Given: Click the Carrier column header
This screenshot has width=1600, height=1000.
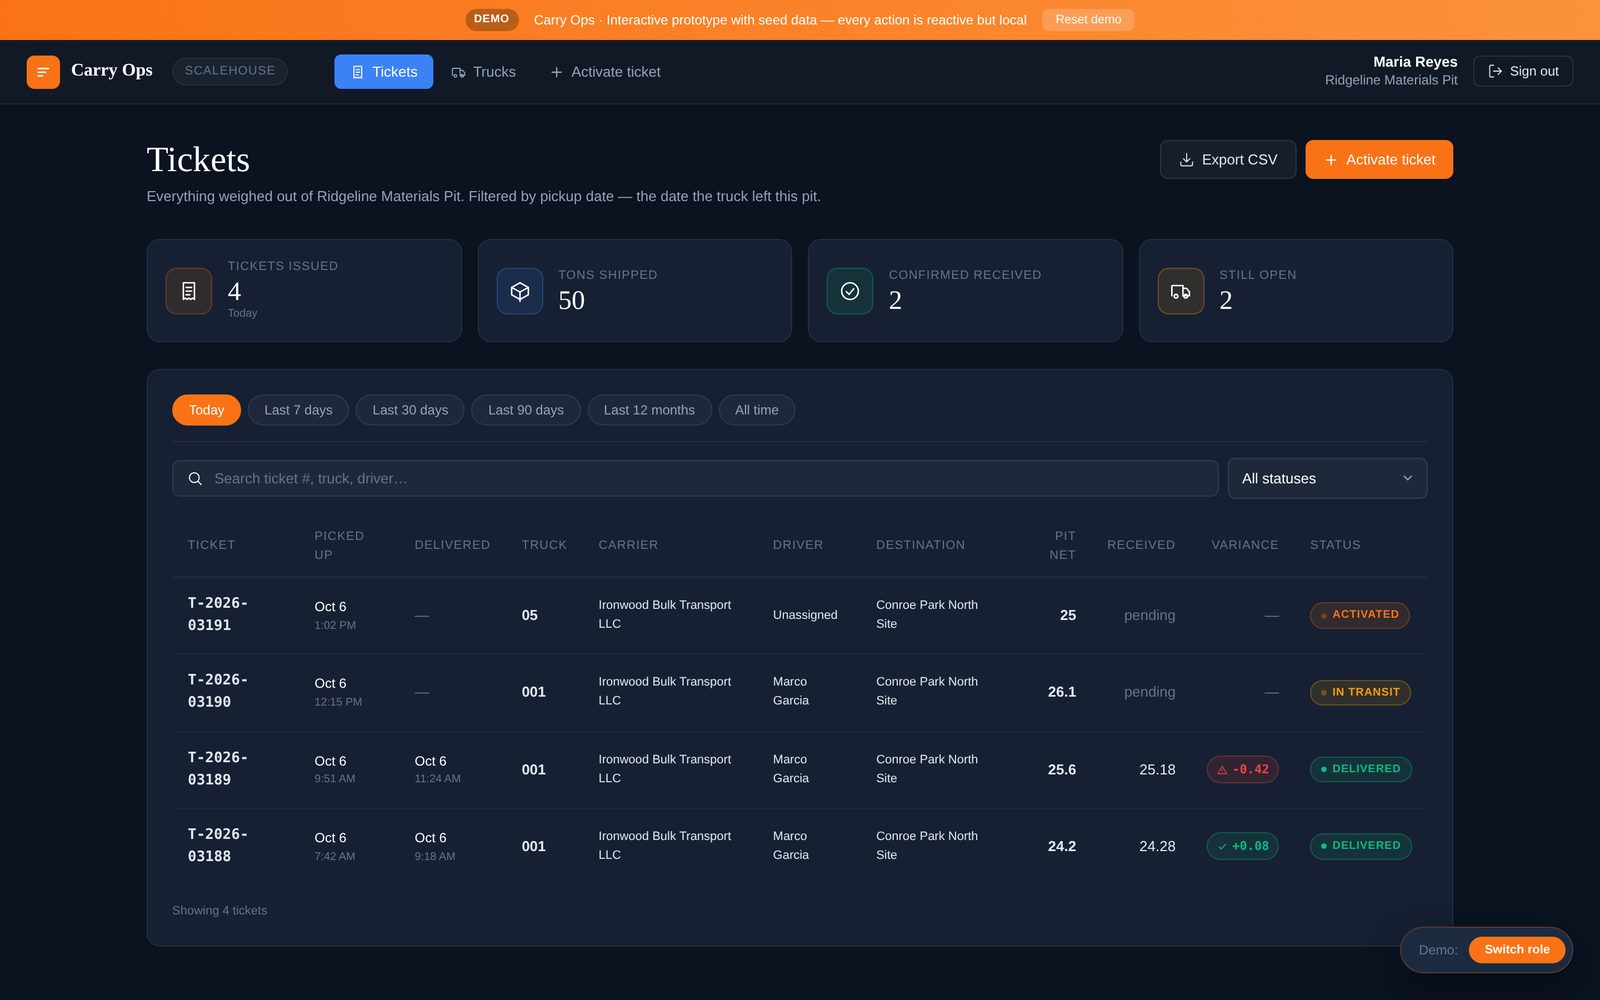Looking at the screenshot, I should (628, 545).
